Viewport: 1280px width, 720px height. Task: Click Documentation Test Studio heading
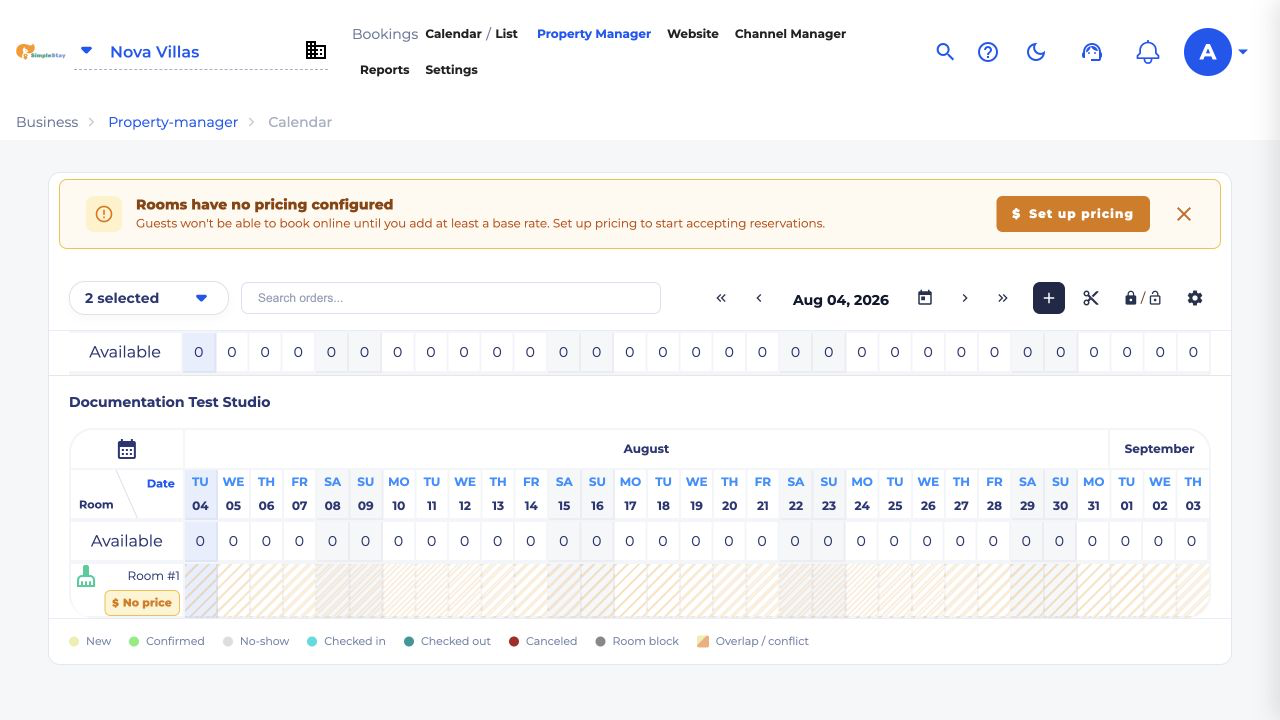170,402
